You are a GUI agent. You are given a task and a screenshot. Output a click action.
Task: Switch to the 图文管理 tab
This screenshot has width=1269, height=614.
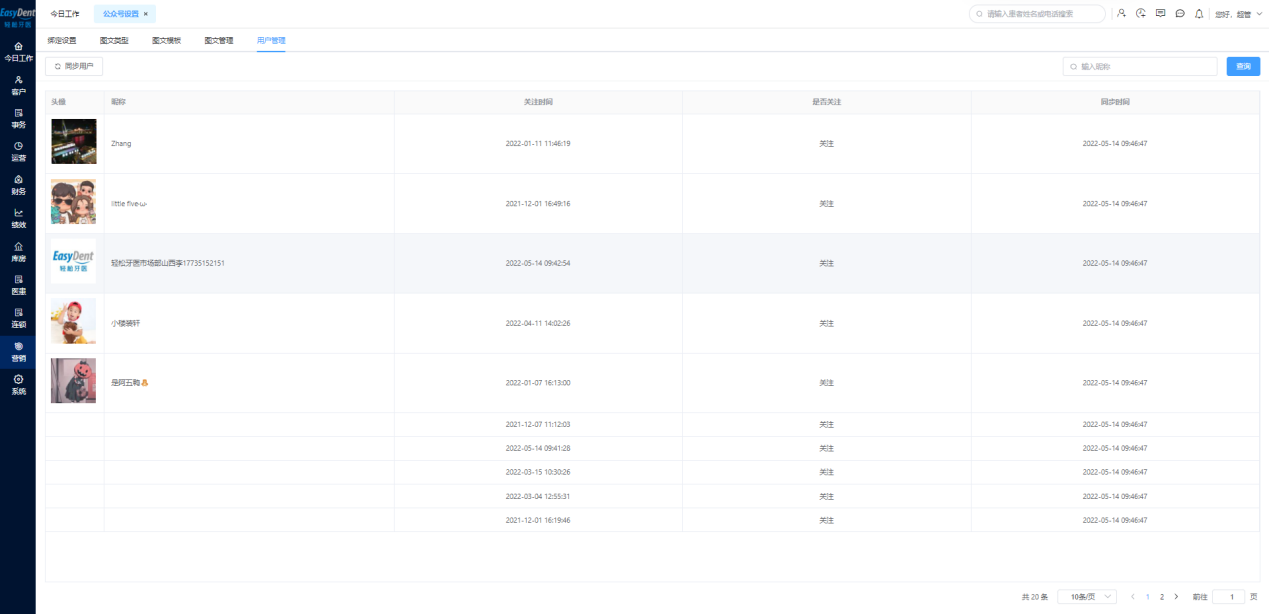(219, 41)
